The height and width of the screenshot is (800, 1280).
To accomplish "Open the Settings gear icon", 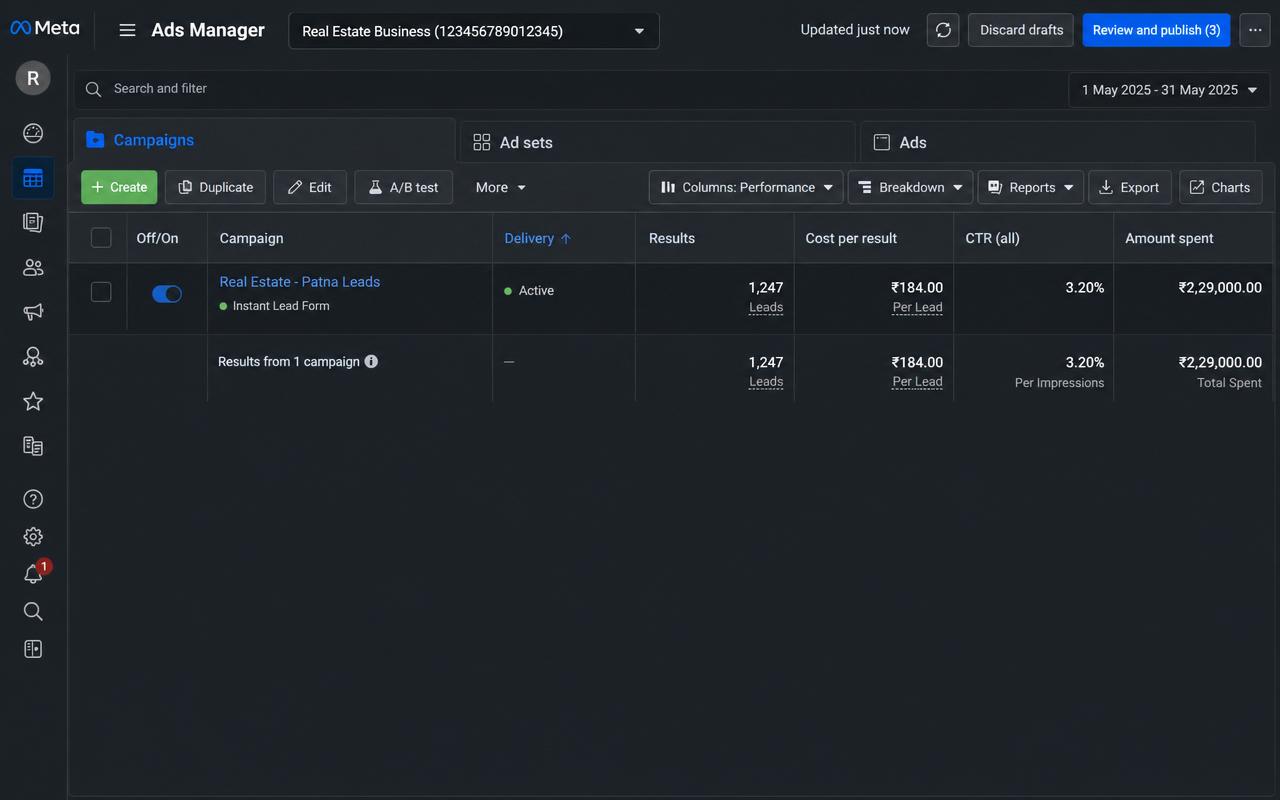I will pyautogui.click(x=33, y=536).
